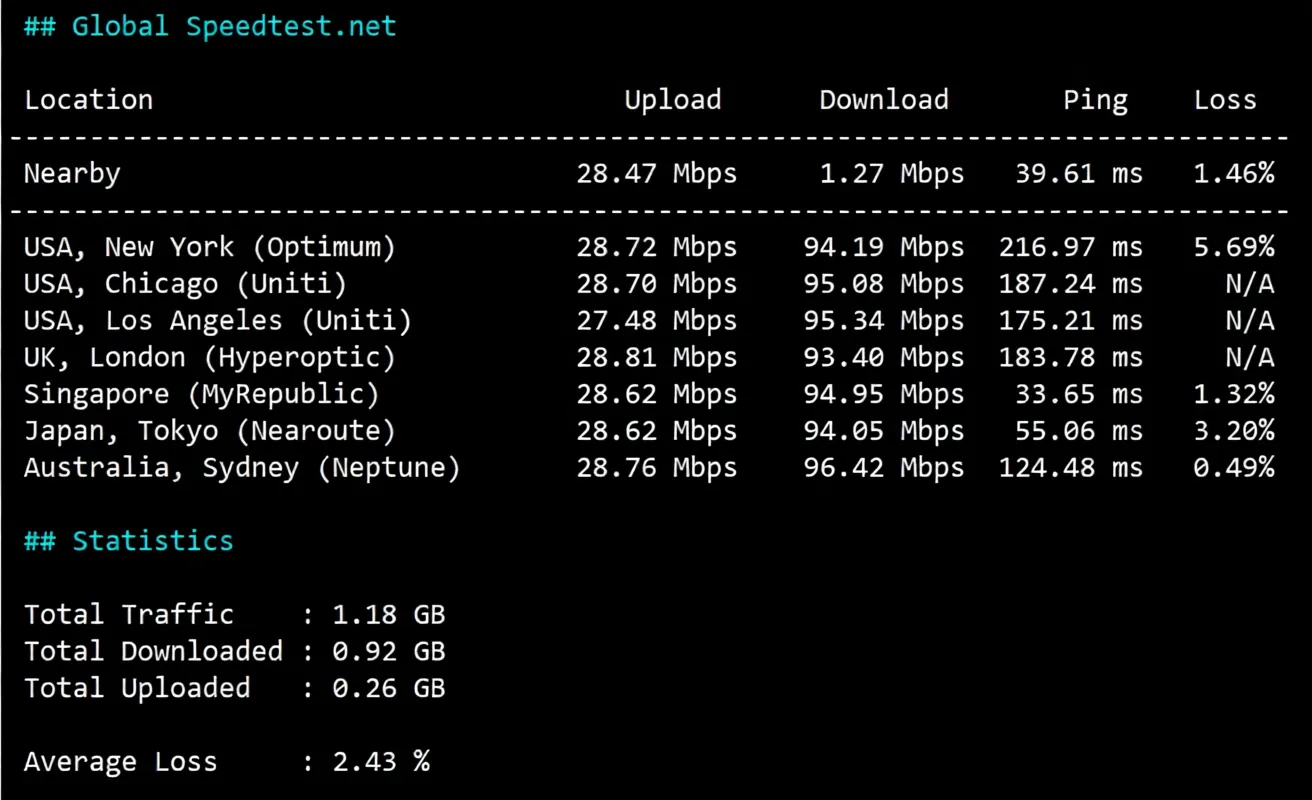Screen dimensions: 1312x800
Task: Click the "## Statistics" heading
Action: (128, 541)
